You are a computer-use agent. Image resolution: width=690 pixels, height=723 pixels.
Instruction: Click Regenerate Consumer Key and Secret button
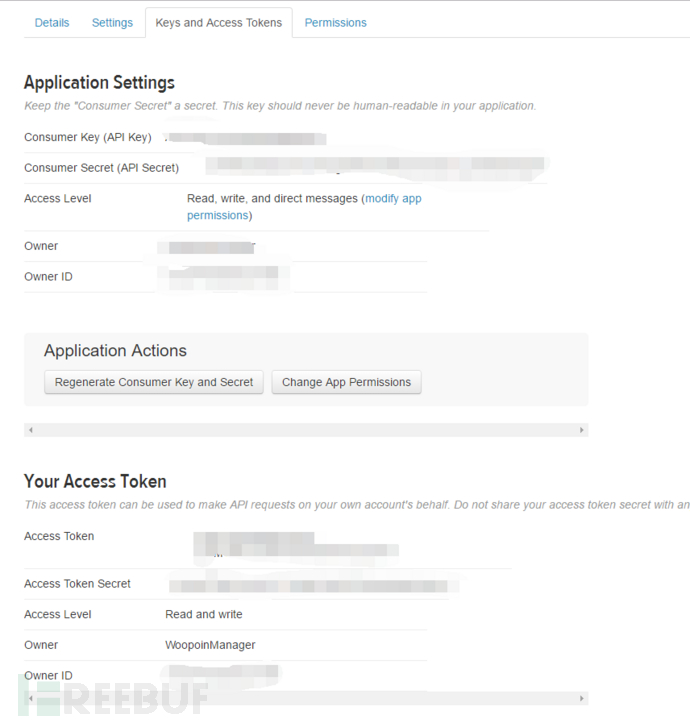(x=154, y=382)
